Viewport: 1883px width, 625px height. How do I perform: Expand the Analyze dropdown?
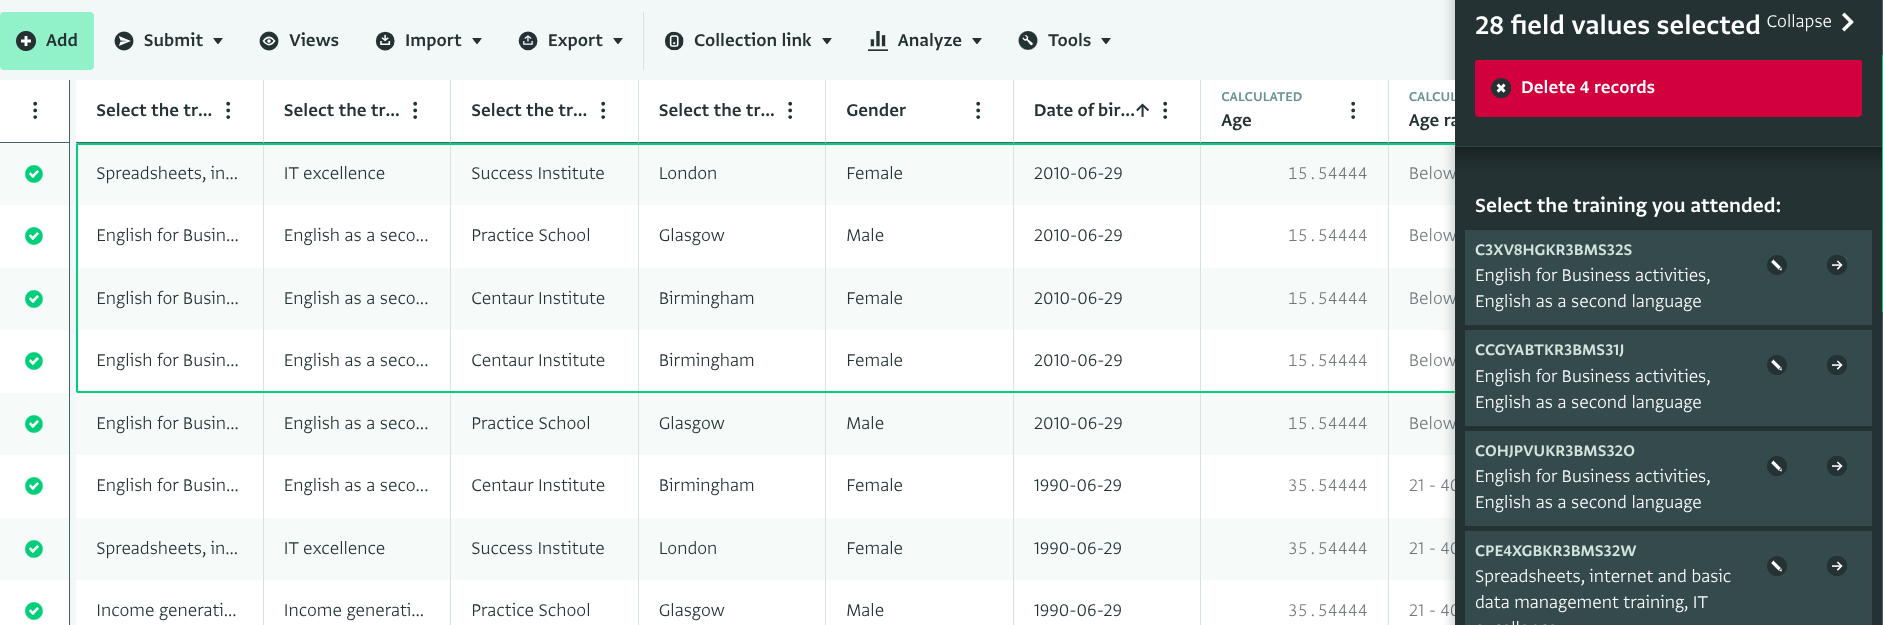click(x=925, y=41)
